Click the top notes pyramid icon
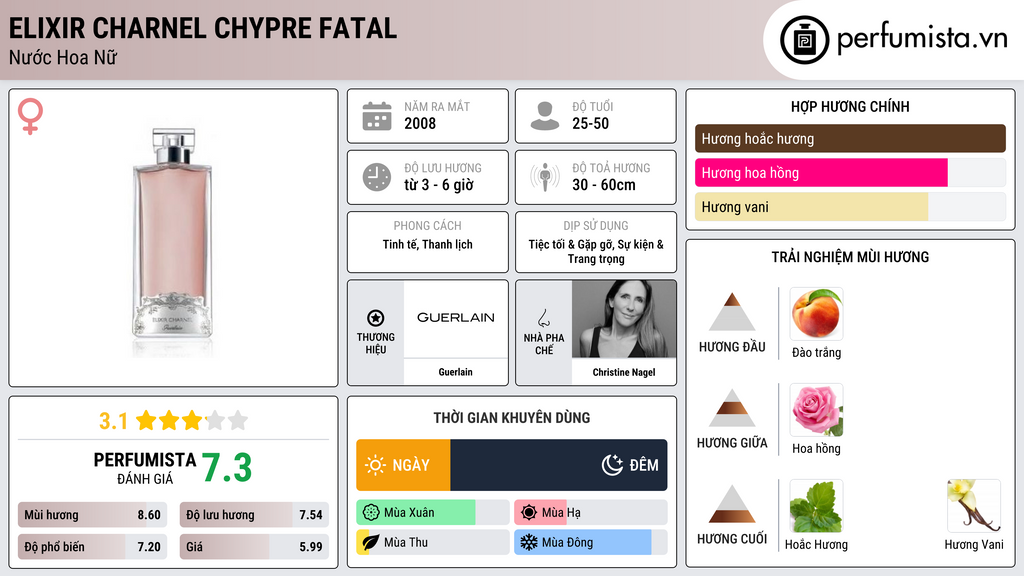This screenshot has width=1024, height=576. (x=731, y=312)
